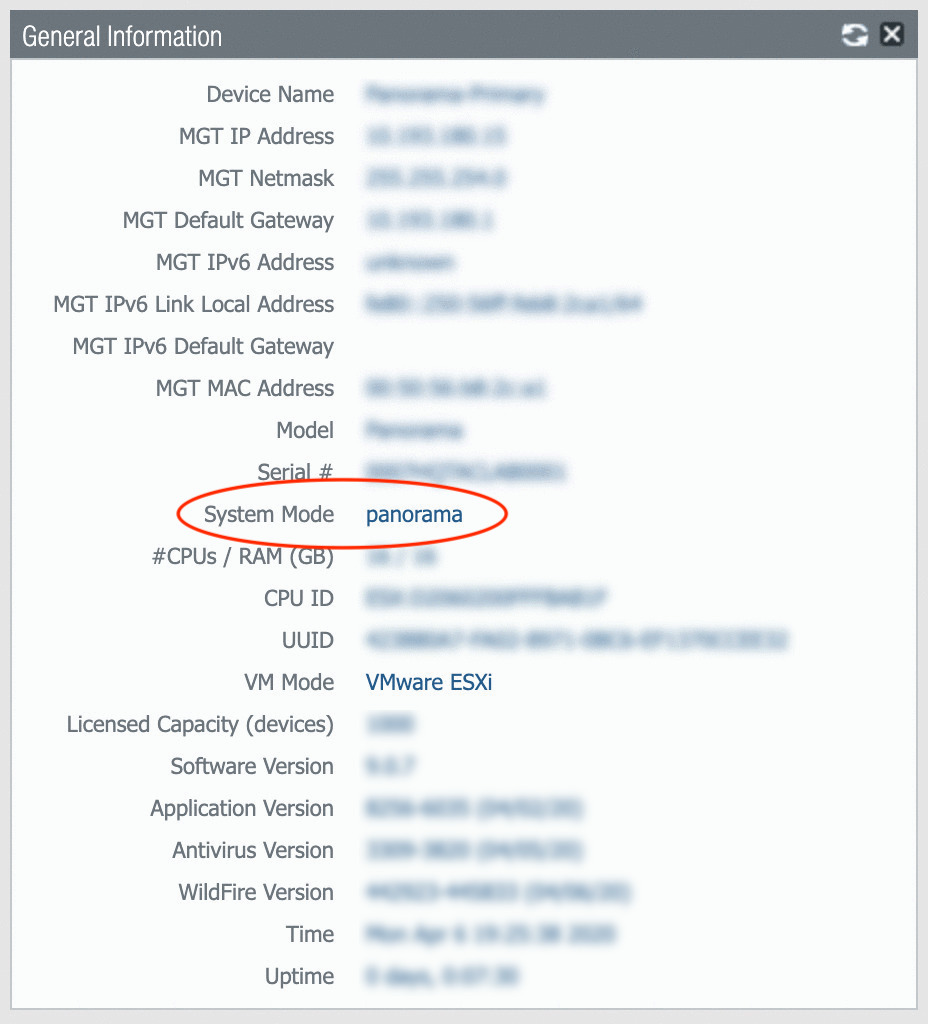Image resolution: width=928 pixels, height=1024 pixels.
Task: Select the Uptime label
Action: click(300, 977)
